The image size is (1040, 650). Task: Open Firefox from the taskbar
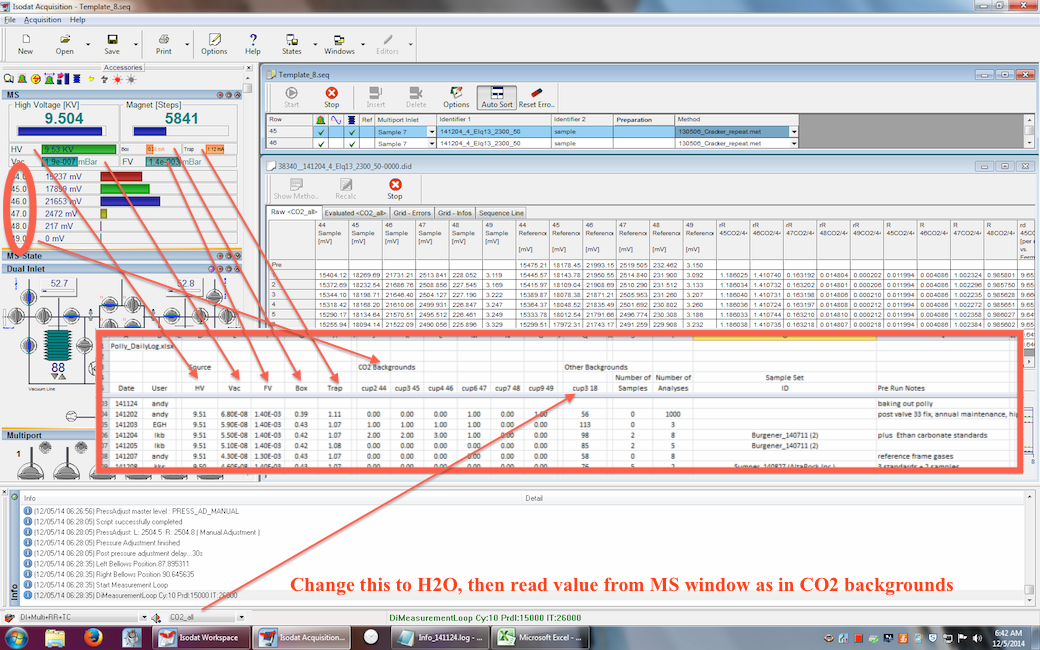[x=94, y=638]
